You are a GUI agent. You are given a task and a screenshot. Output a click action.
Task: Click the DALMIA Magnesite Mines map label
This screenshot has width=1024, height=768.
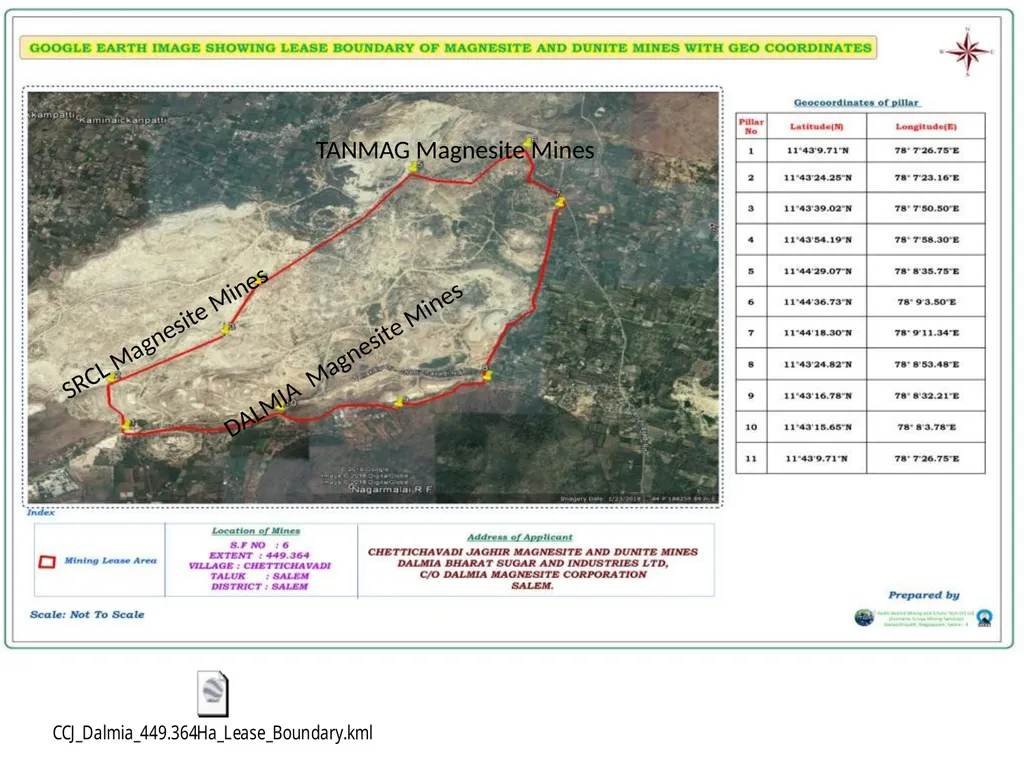pyautogui.click(x=344, y=359)
